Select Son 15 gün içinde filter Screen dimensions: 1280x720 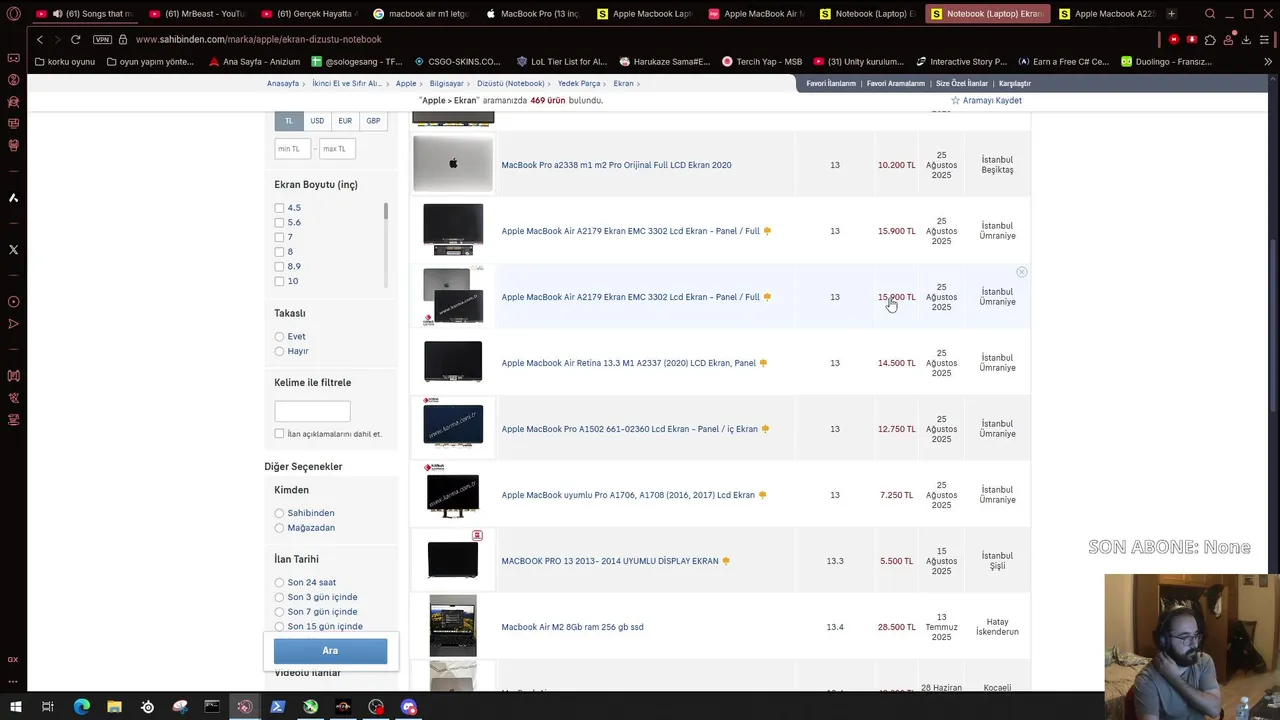(x=279, y=626)
